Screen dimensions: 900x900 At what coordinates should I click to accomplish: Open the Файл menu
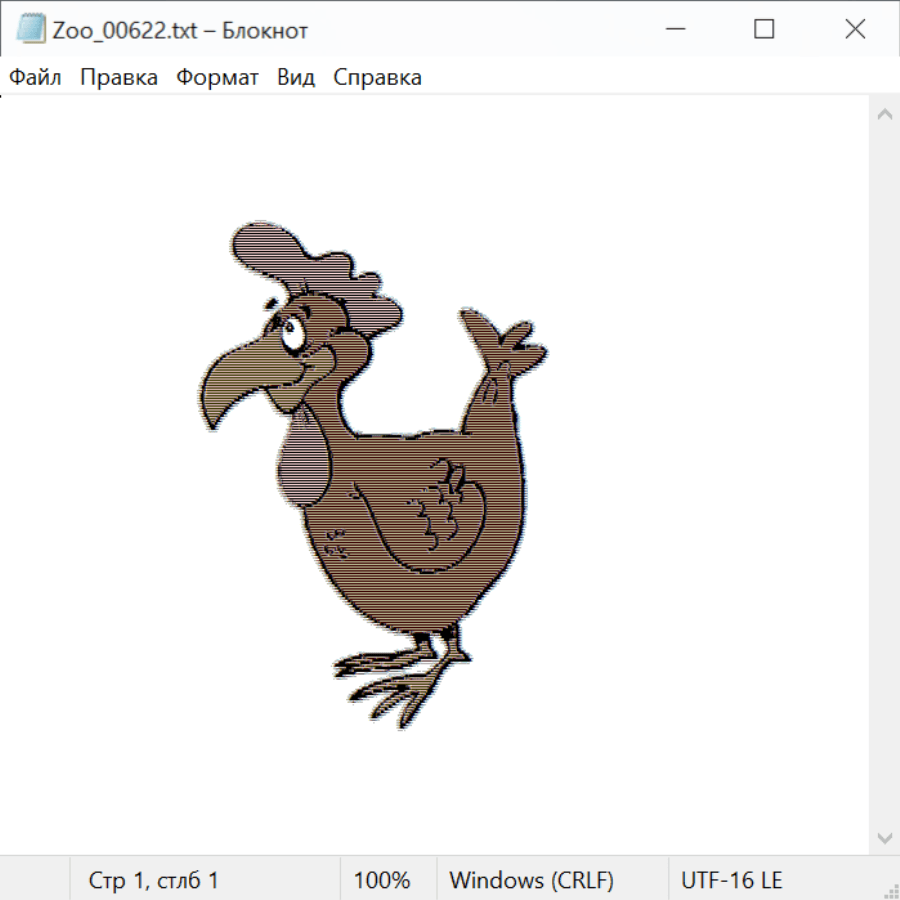pos(36,78)
